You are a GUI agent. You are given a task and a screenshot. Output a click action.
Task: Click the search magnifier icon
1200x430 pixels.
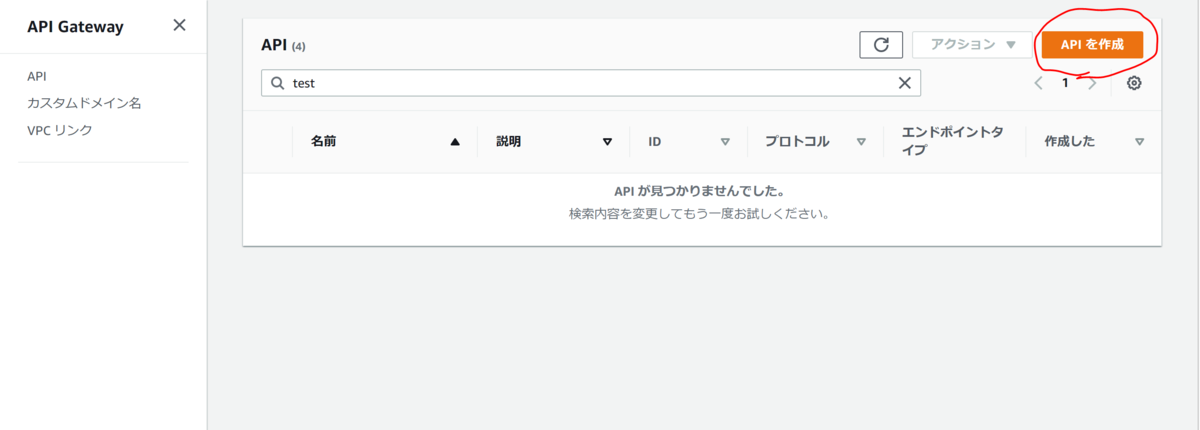(x=277, y=83)
